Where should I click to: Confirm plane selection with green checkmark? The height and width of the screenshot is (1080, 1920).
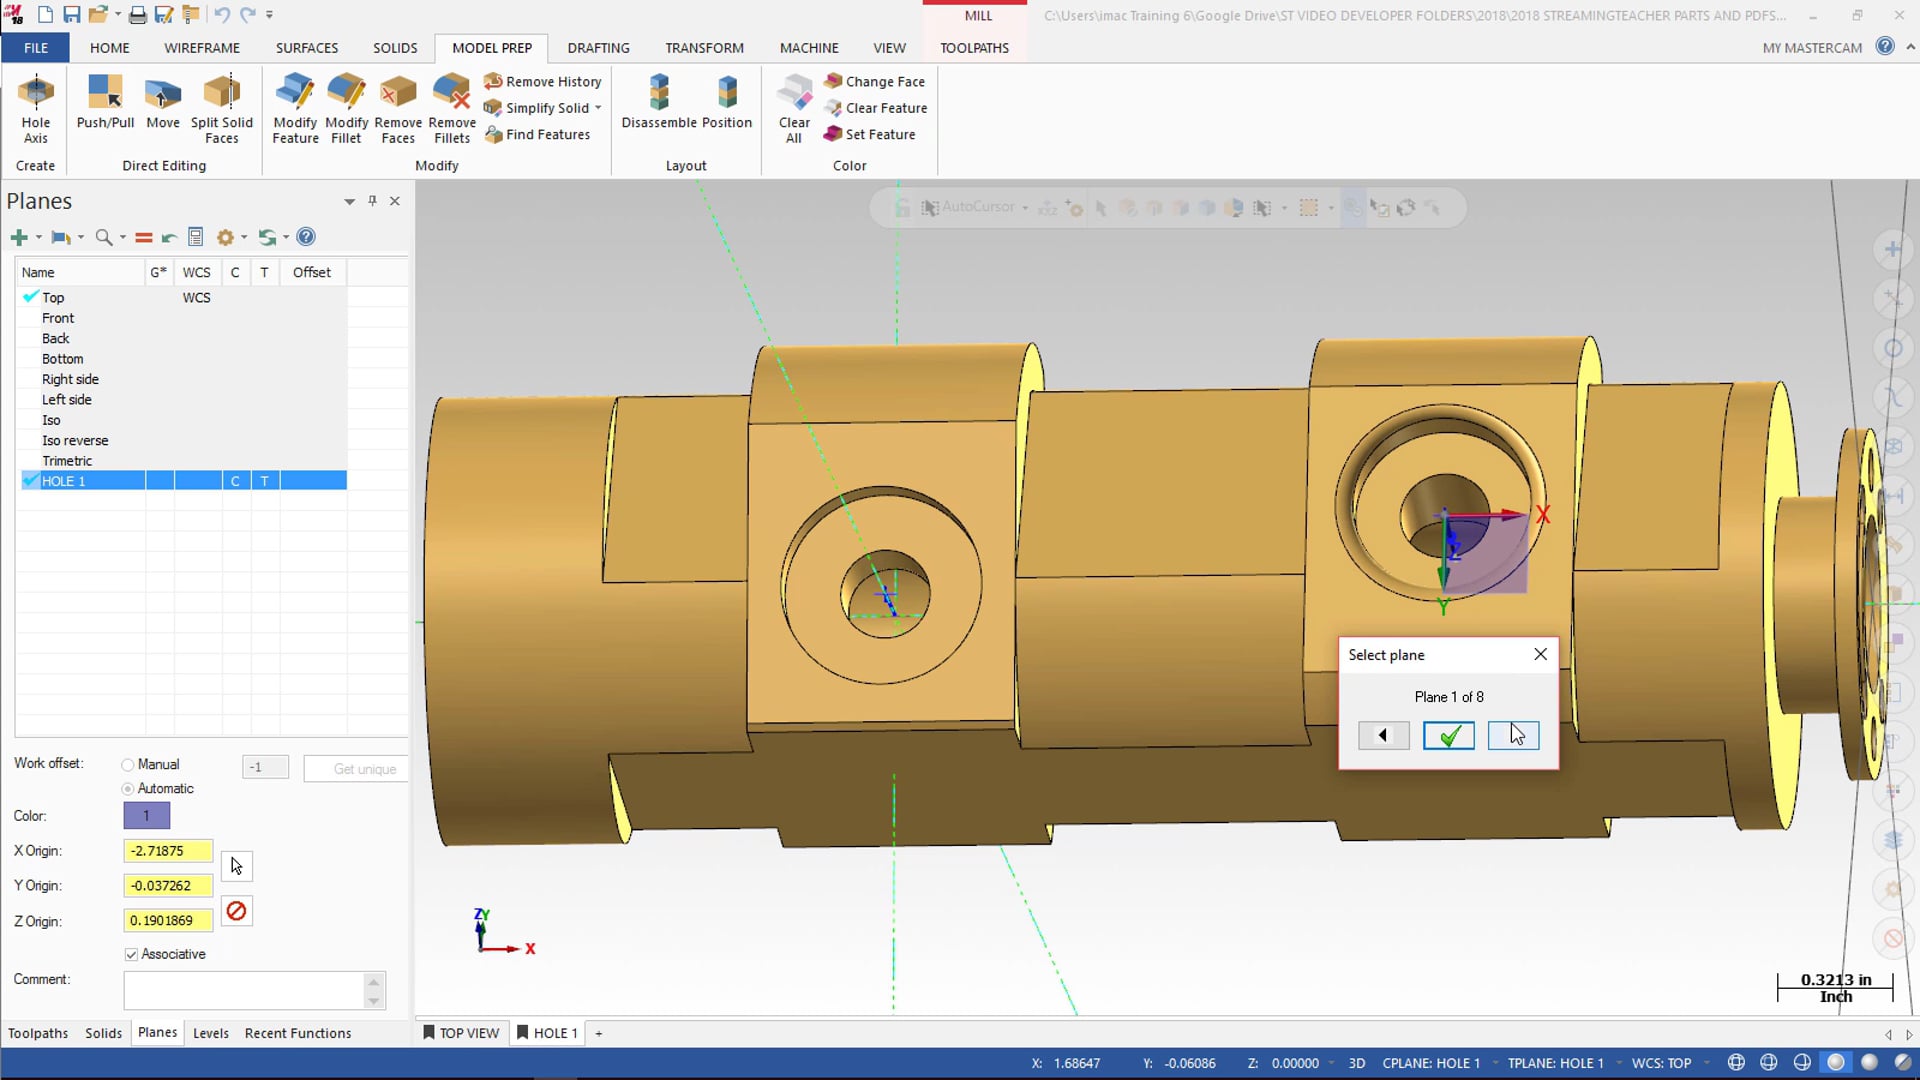tap(1448, 735)
